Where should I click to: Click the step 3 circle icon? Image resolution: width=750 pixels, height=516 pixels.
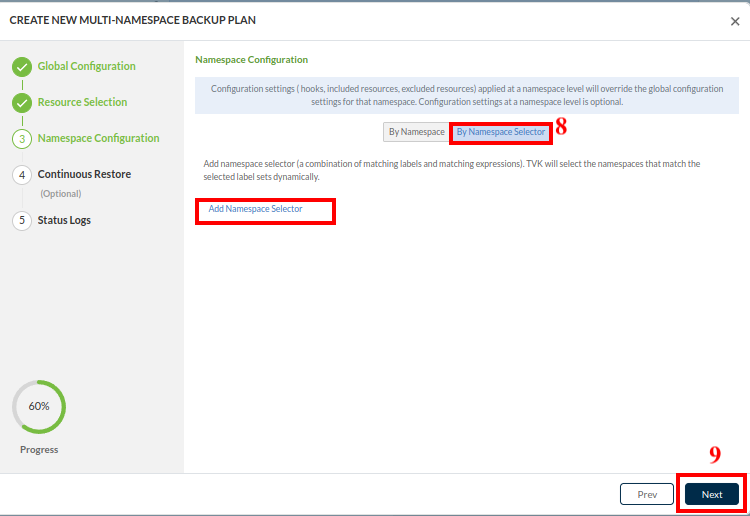point(22,139)
